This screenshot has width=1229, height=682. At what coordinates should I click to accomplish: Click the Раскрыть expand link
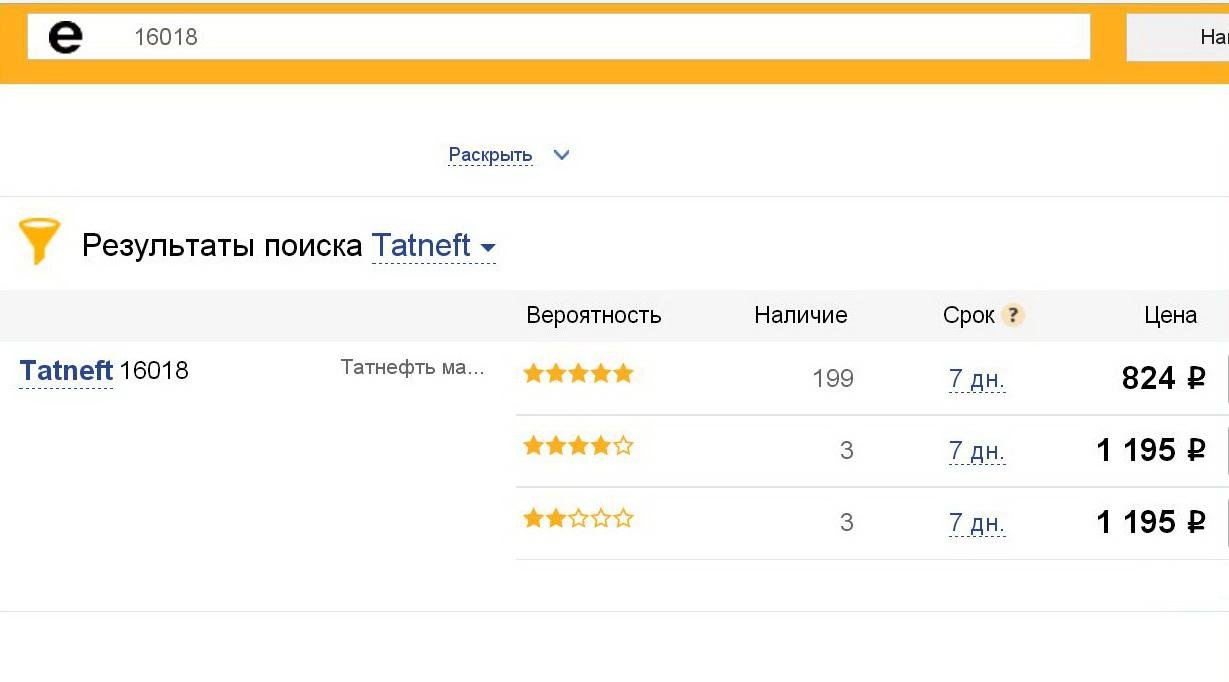(x=490, y=155)
